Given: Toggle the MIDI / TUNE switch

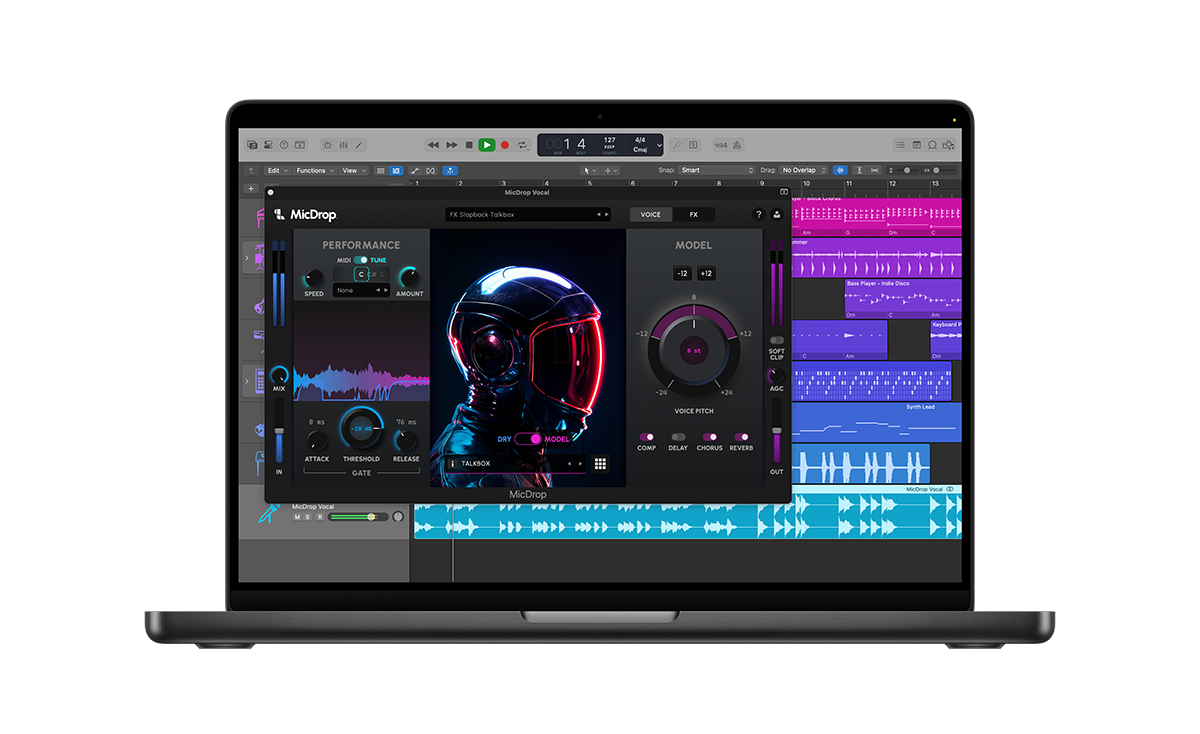Looking at the screenshot, I should [360, 260].
